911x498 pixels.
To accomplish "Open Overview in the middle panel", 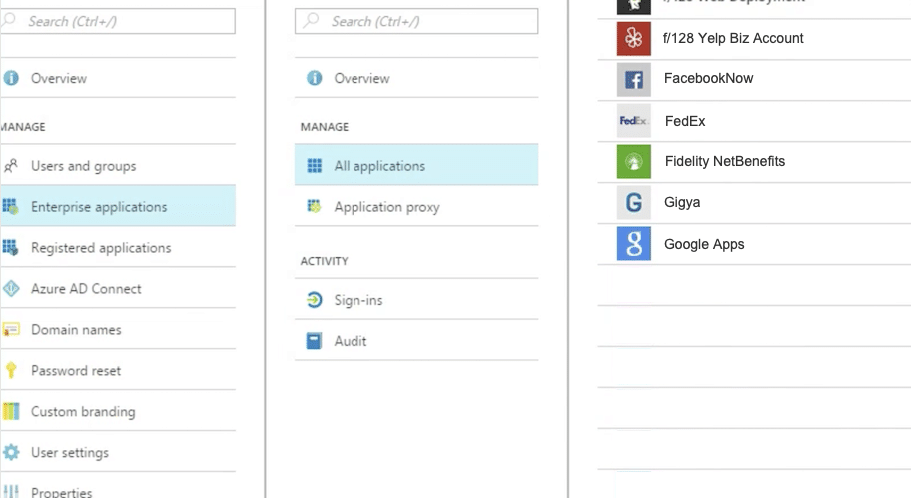I will tap(416, 78).
